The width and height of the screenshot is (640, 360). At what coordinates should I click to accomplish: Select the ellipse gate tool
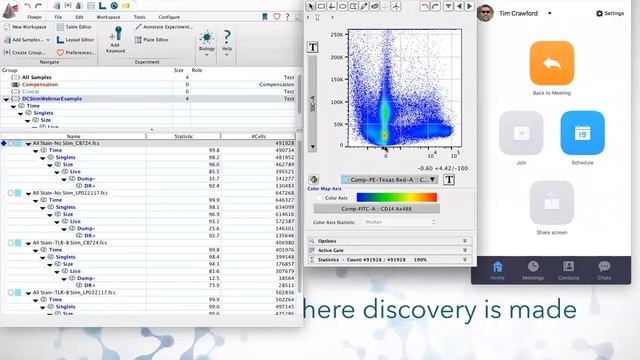tap(342, 6)
